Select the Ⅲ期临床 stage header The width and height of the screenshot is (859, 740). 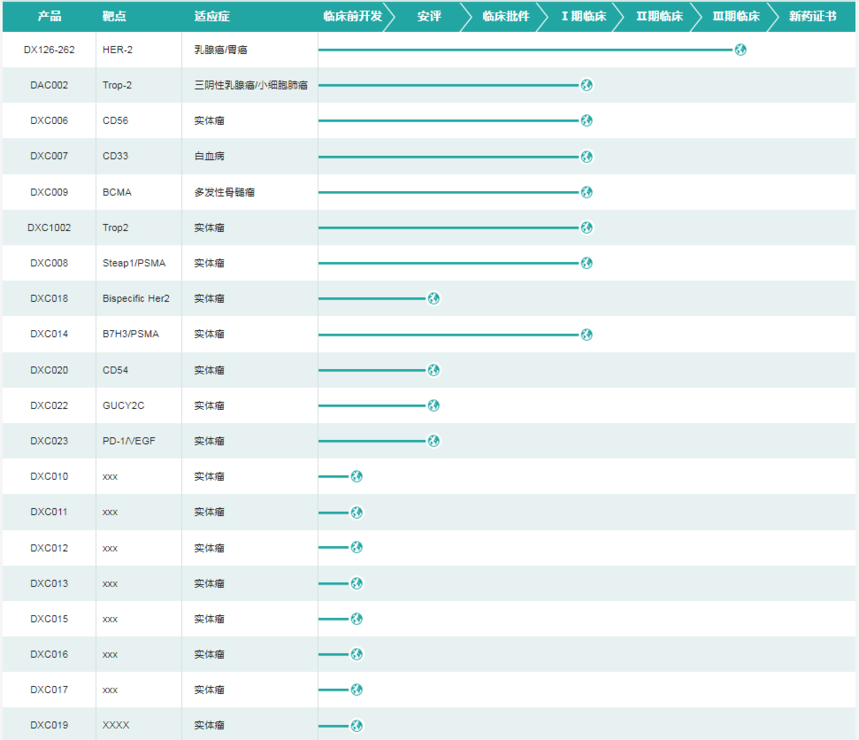coord(735,16)
